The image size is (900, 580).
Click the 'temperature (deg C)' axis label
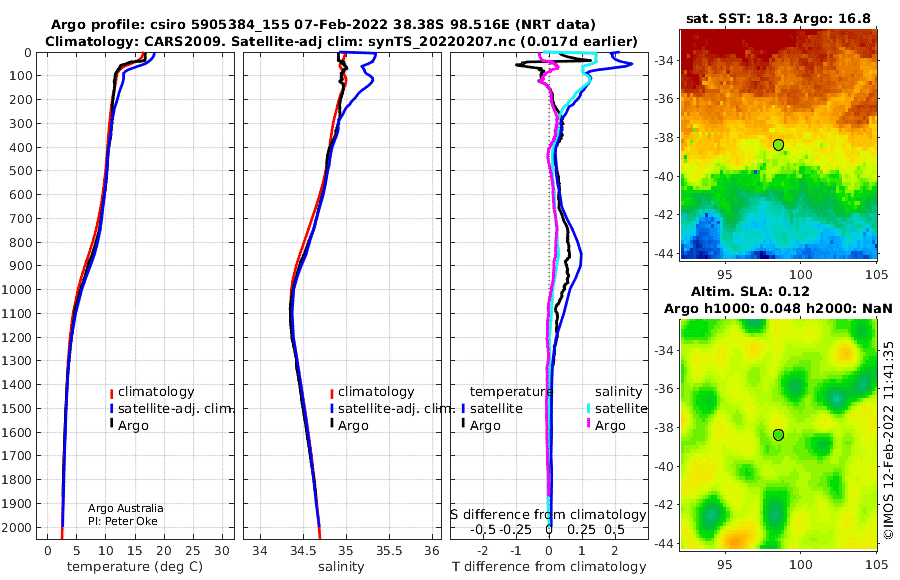click(135, 567)
